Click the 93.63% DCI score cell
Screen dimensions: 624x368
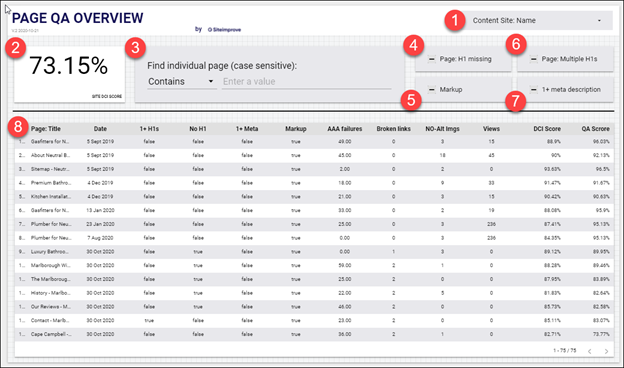point(552,169)
